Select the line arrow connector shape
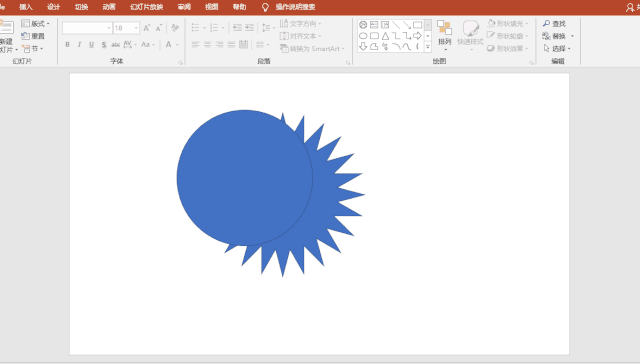The image size is (640, 364). tap(407, 25)
